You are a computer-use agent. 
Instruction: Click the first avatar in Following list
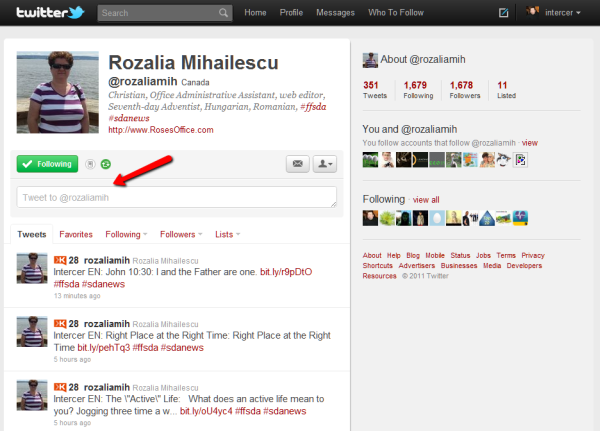coord(370,218)
